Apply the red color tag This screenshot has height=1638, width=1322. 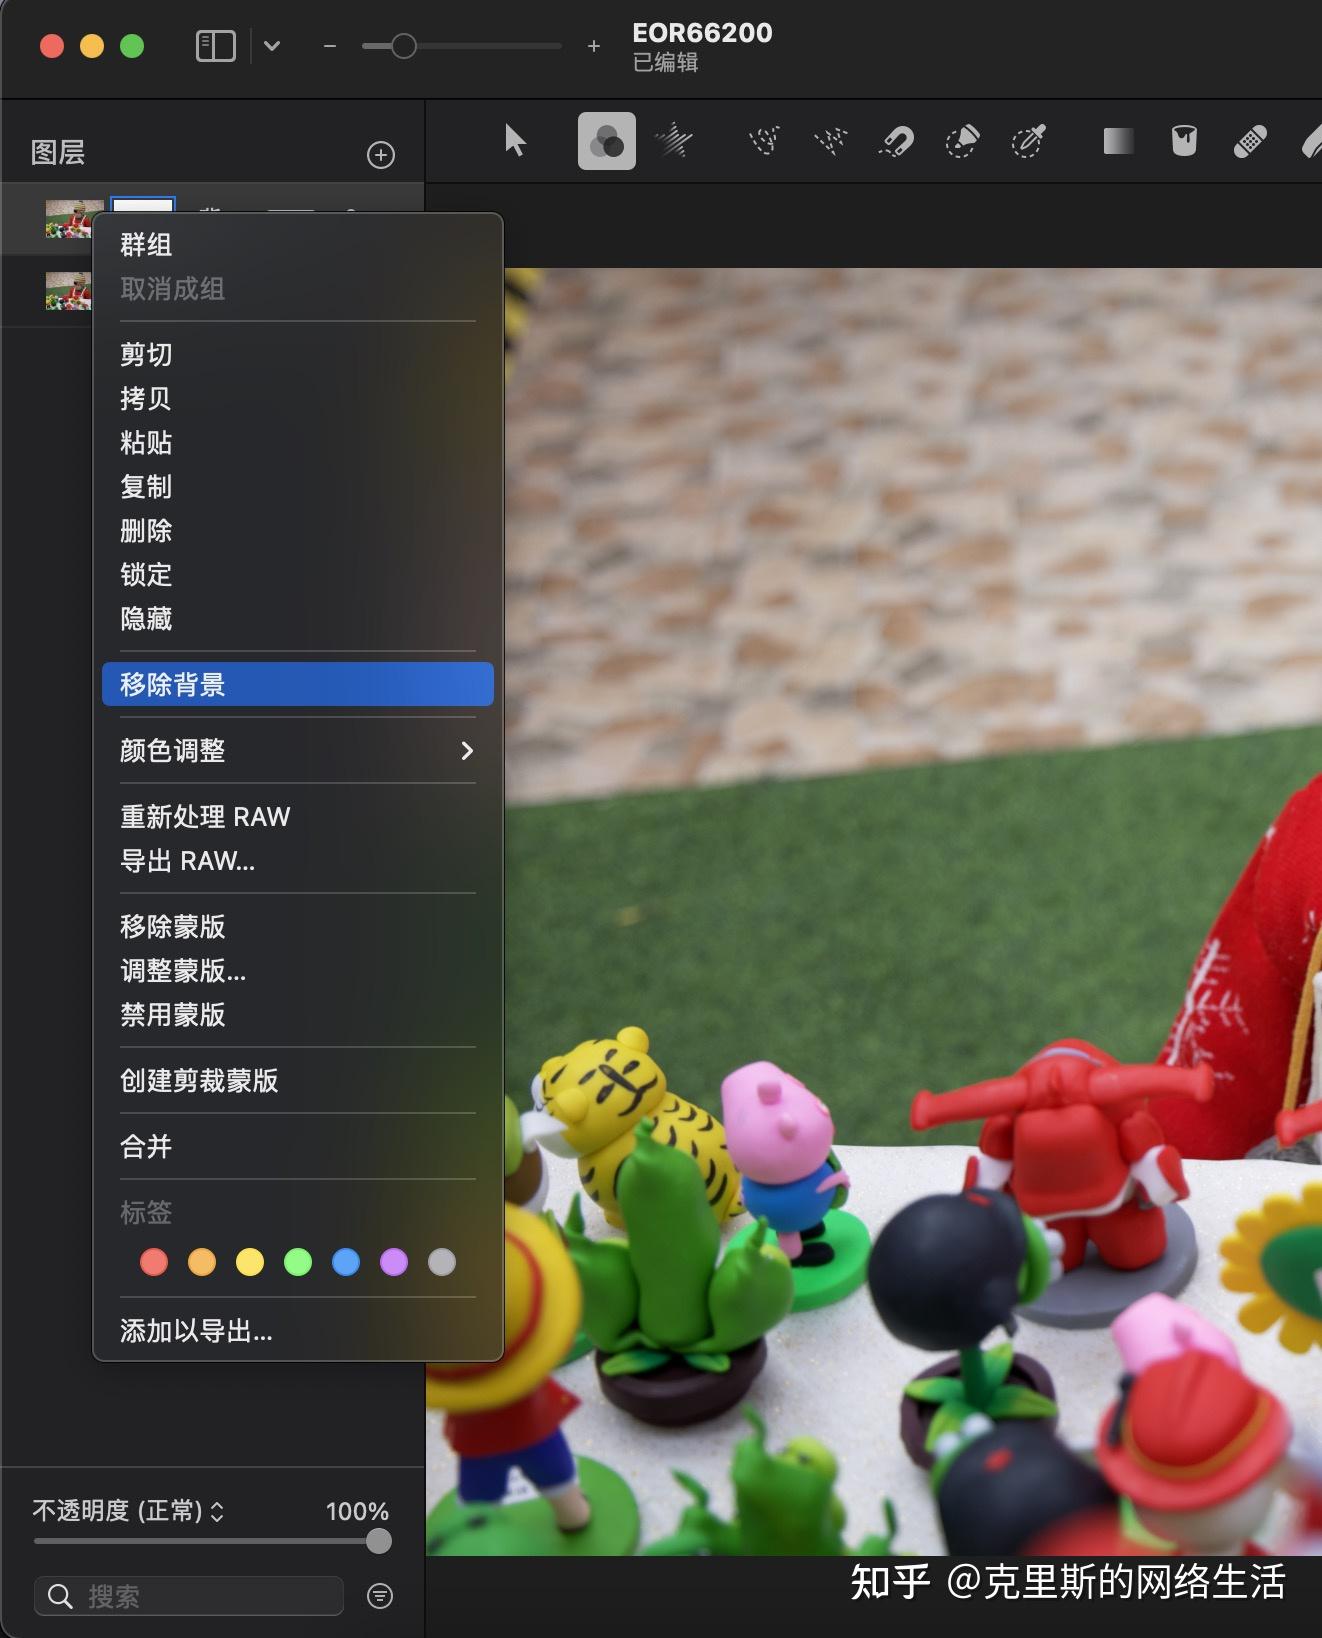click(x=154, y=1262)
